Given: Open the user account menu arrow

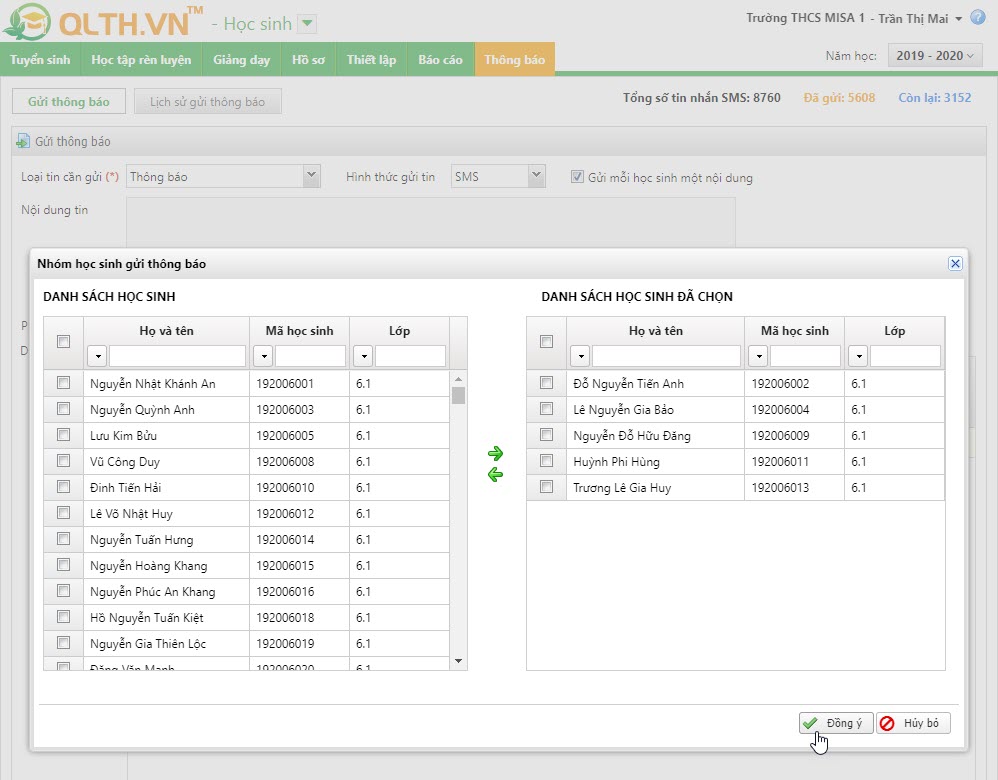Looking at the screenshot, I should pyautogui.click(x=959, y=19).
